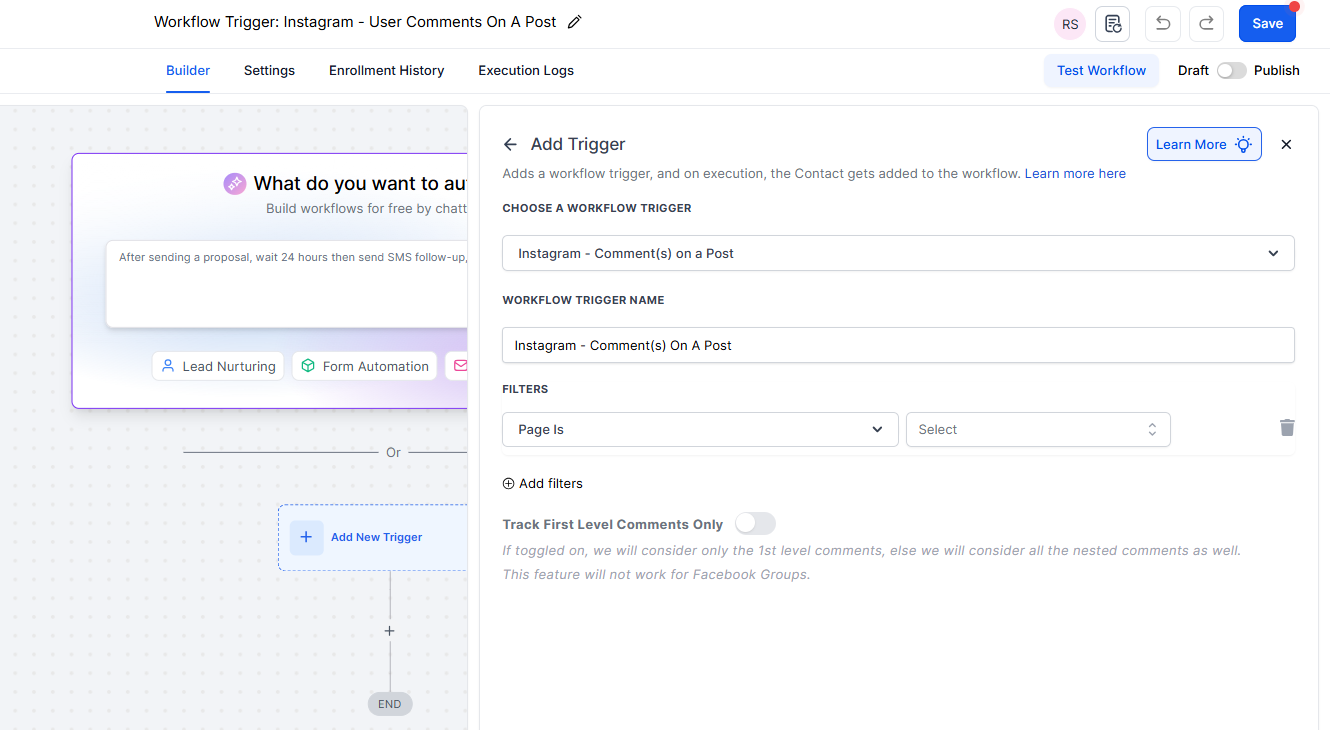Click the undo arrow icon

click(1162, 24)
